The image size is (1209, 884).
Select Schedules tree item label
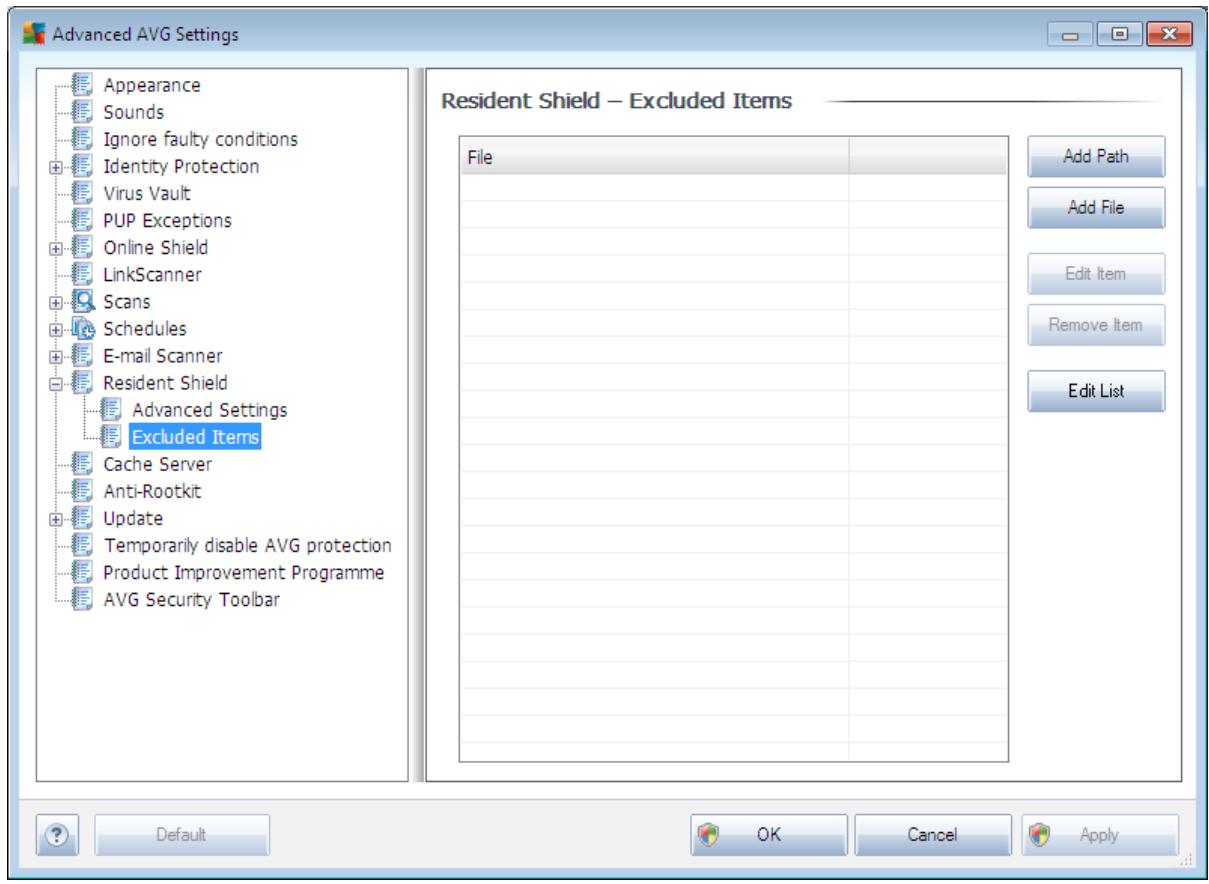(144, 328)
